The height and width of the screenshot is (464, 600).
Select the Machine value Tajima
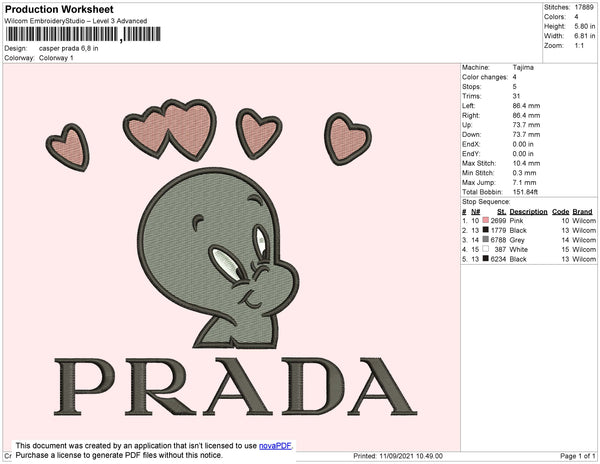[523, 67]
